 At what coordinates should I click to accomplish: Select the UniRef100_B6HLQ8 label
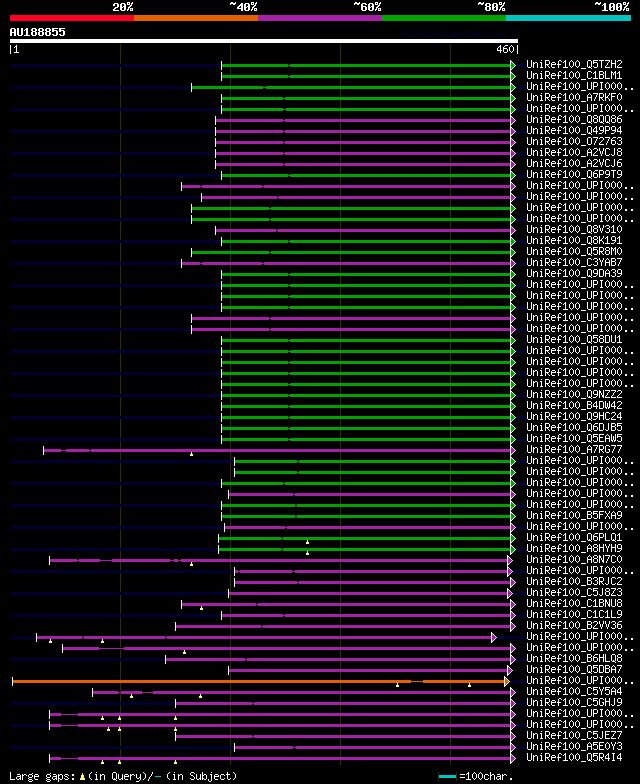tap(574, 658)
